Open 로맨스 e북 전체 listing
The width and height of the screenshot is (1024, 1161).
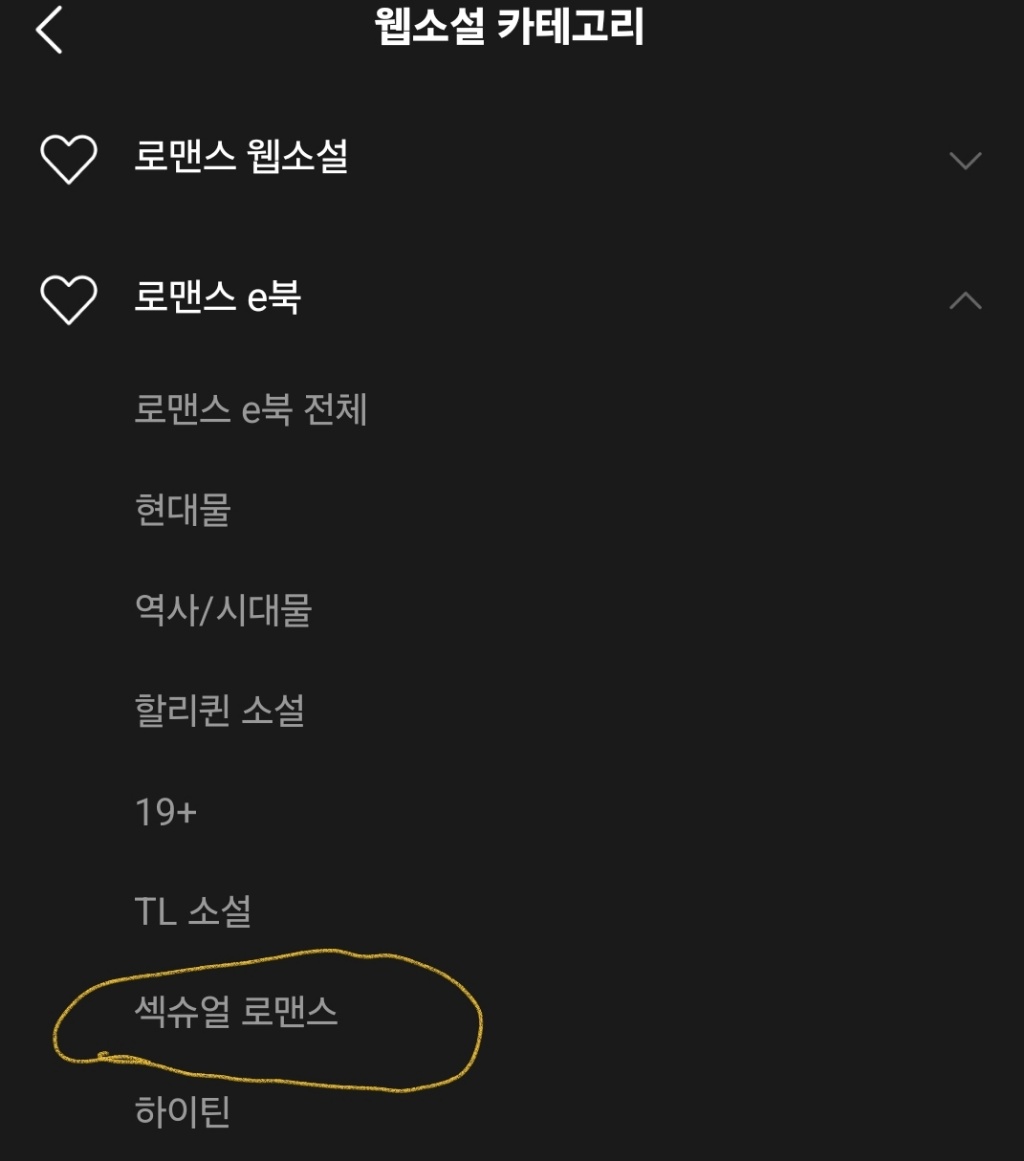click(251, 409)
